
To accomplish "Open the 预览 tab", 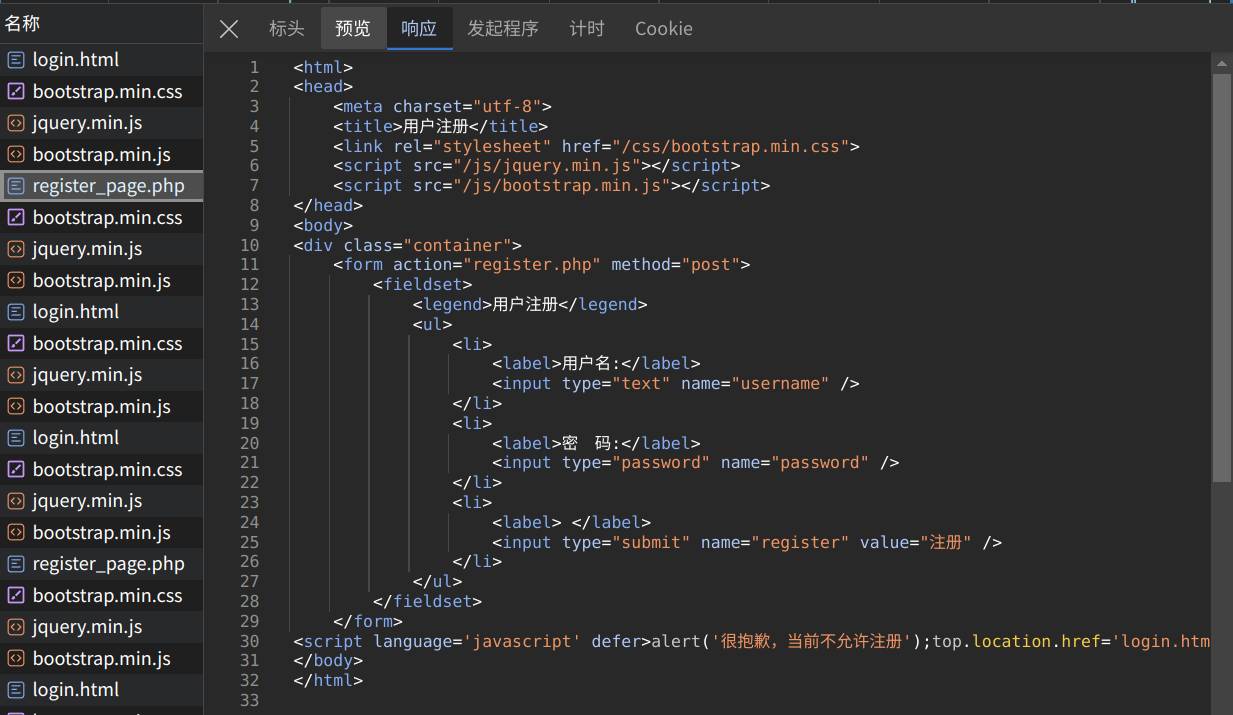I will (353, 29).
